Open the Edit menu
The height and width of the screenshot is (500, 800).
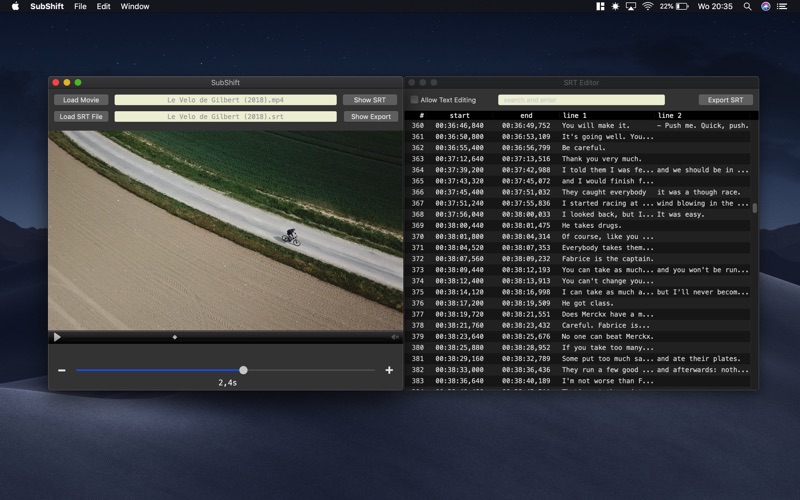[104, 6]
